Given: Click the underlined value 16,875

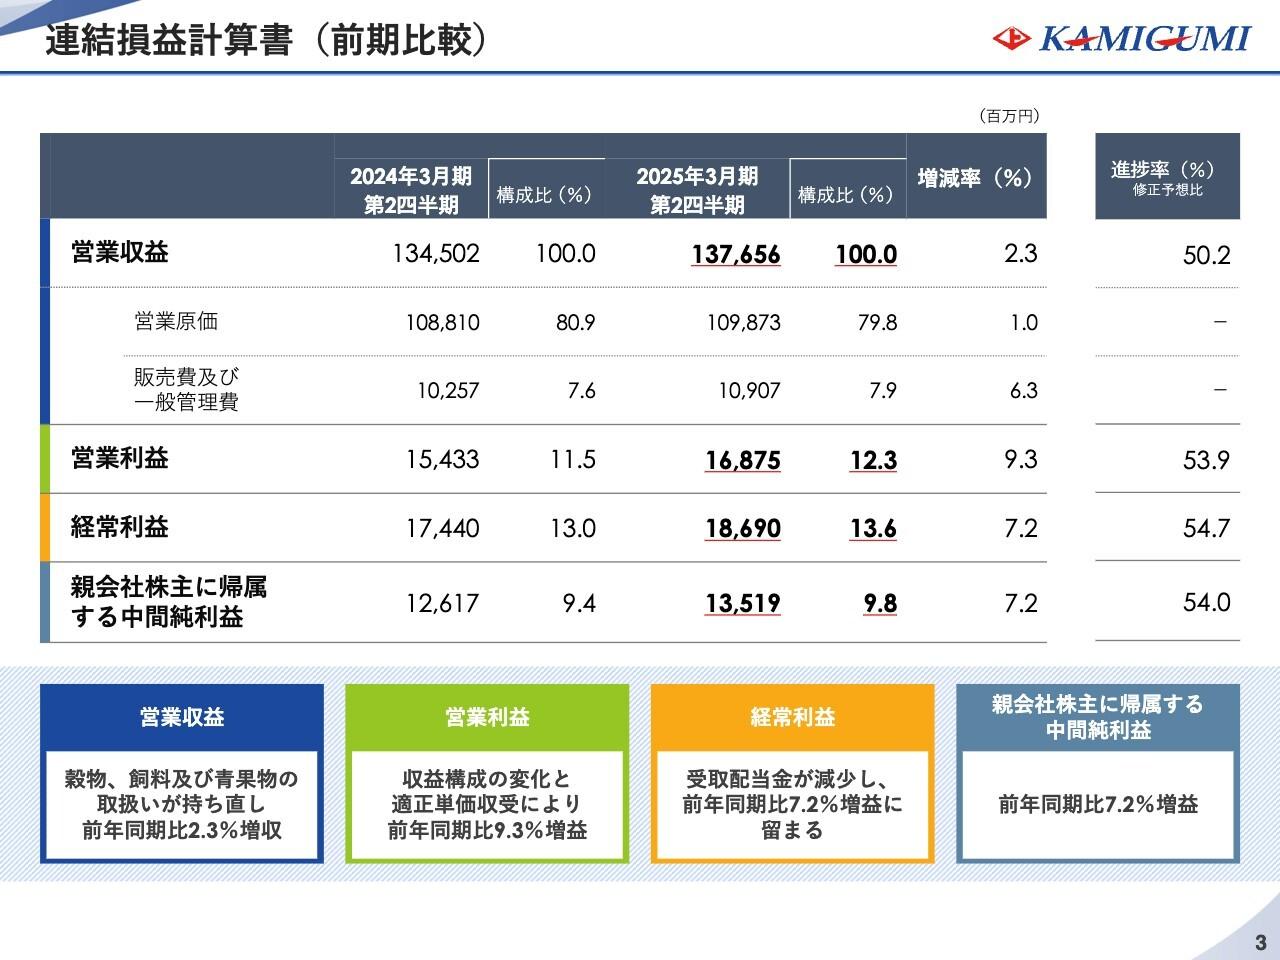Looking at the screenshot, I should coord(743,460).
